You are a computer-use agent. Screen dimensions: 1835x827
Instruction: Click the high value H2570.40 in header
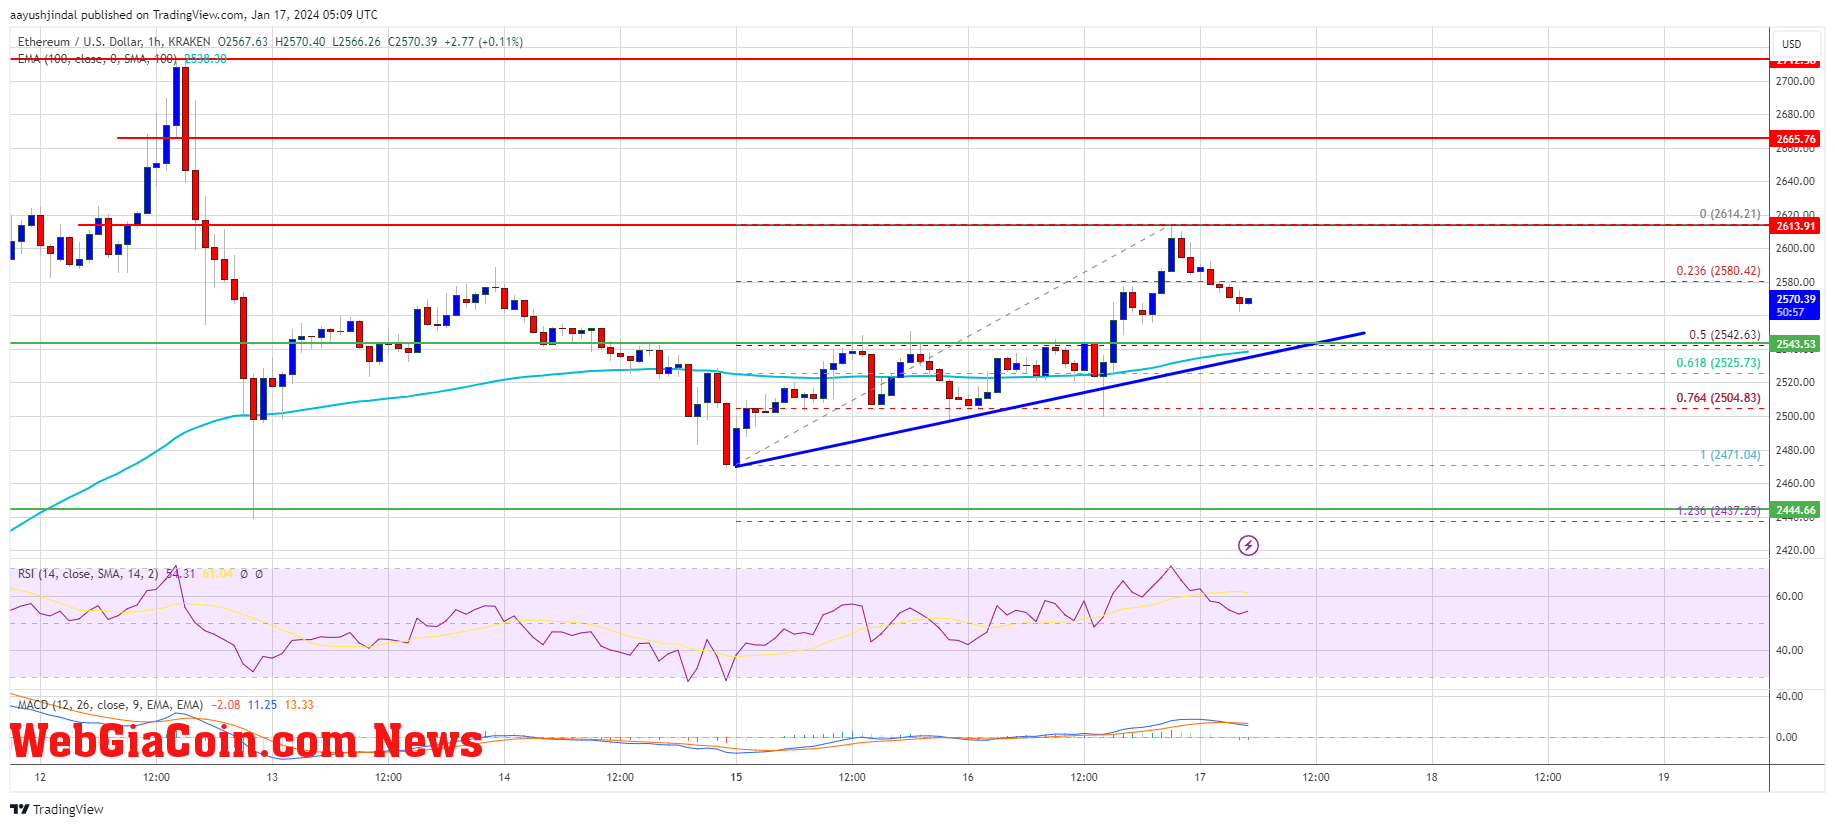click(x=300, y=42)
